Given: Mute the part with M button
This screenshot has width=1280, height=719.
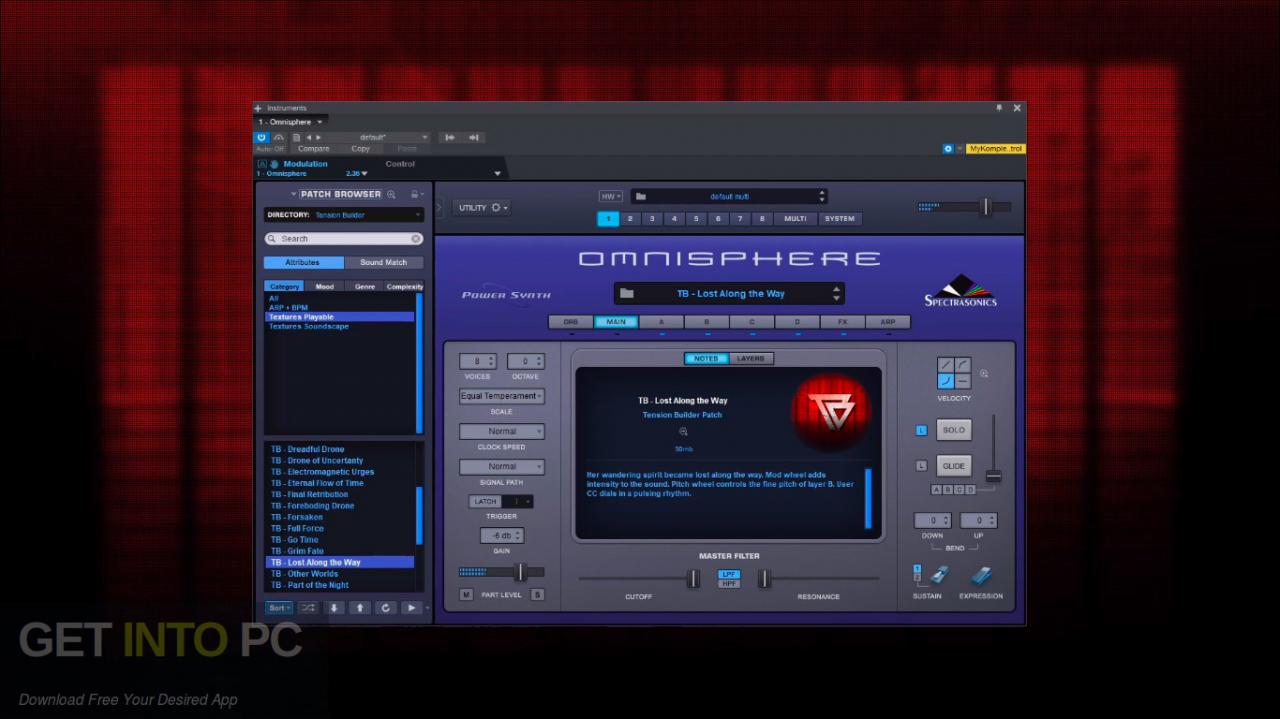Looking at the screenshot, I should (x=466, y=595).
